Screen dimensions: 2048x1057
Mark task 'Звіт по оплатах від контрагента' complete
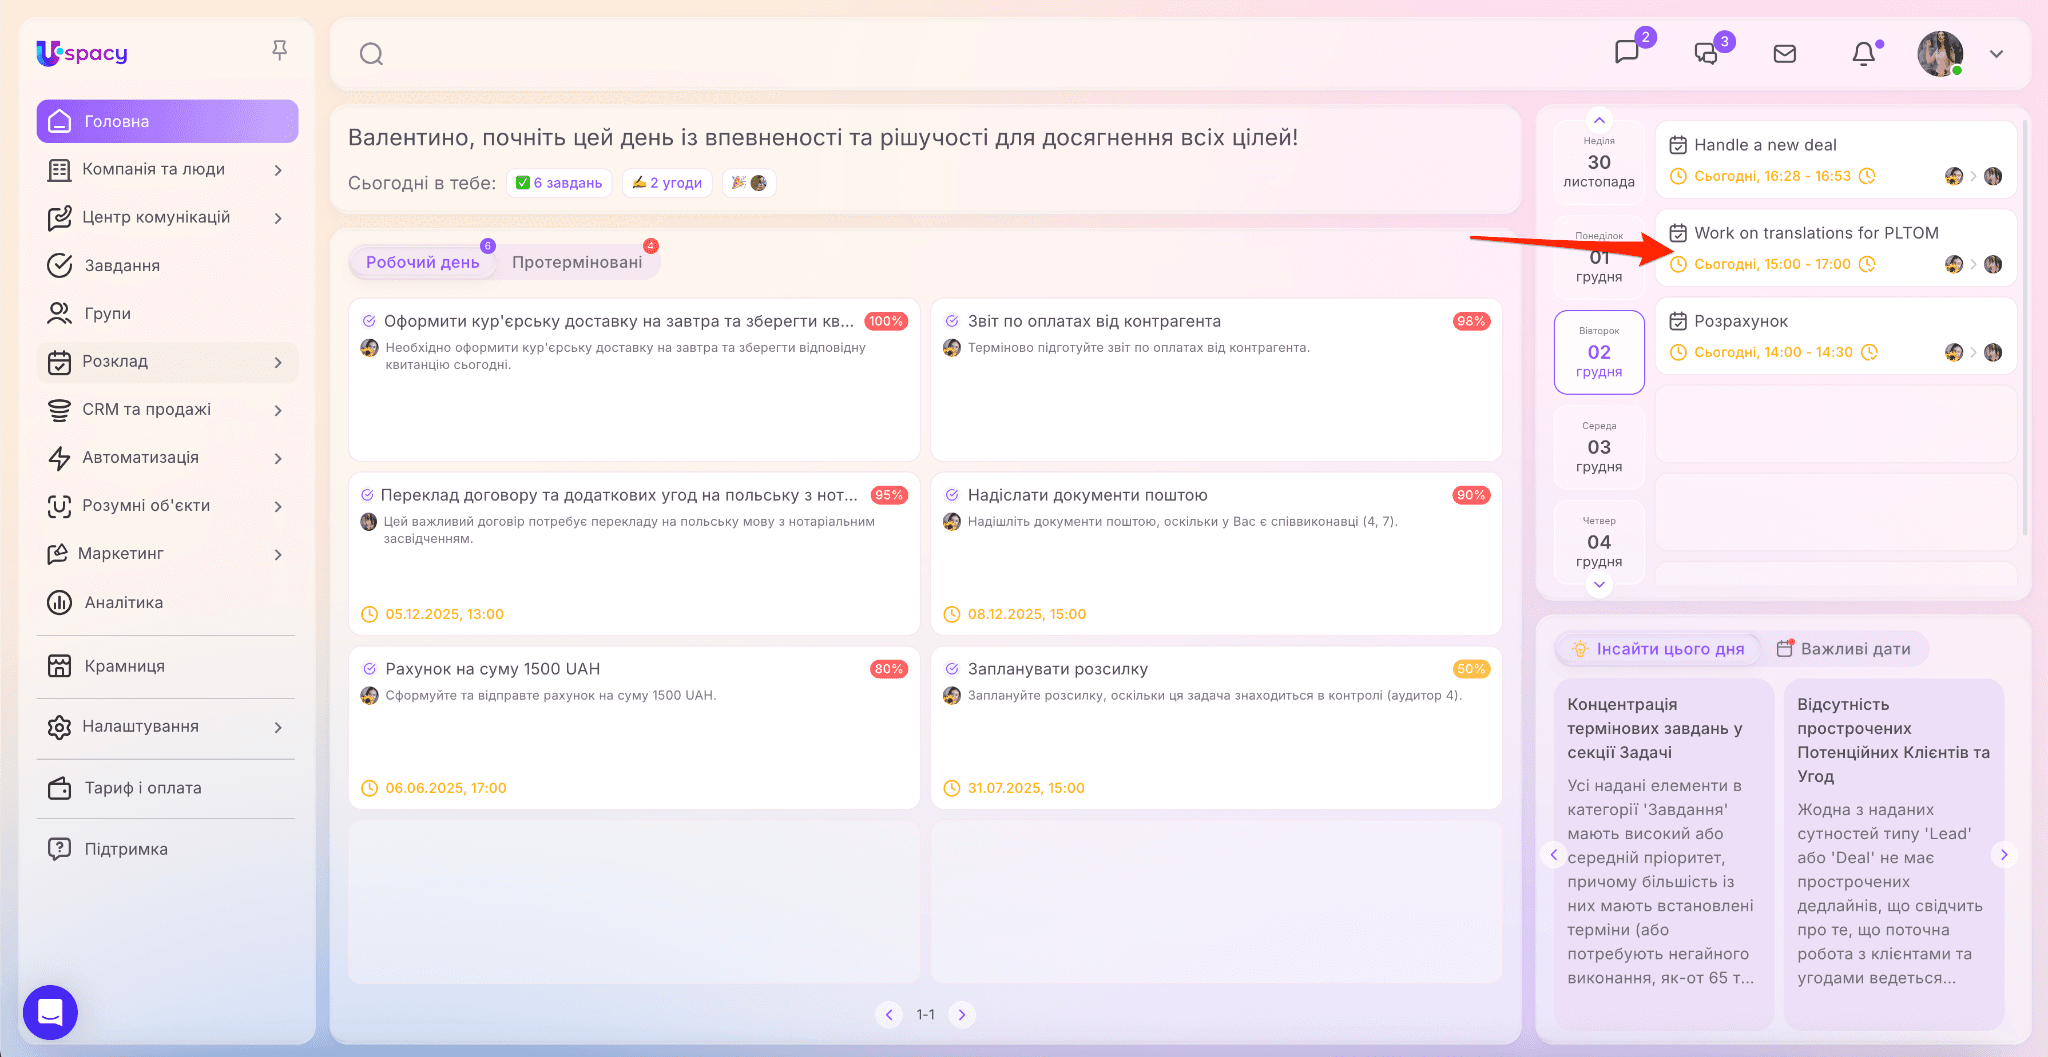pos(952,321)
